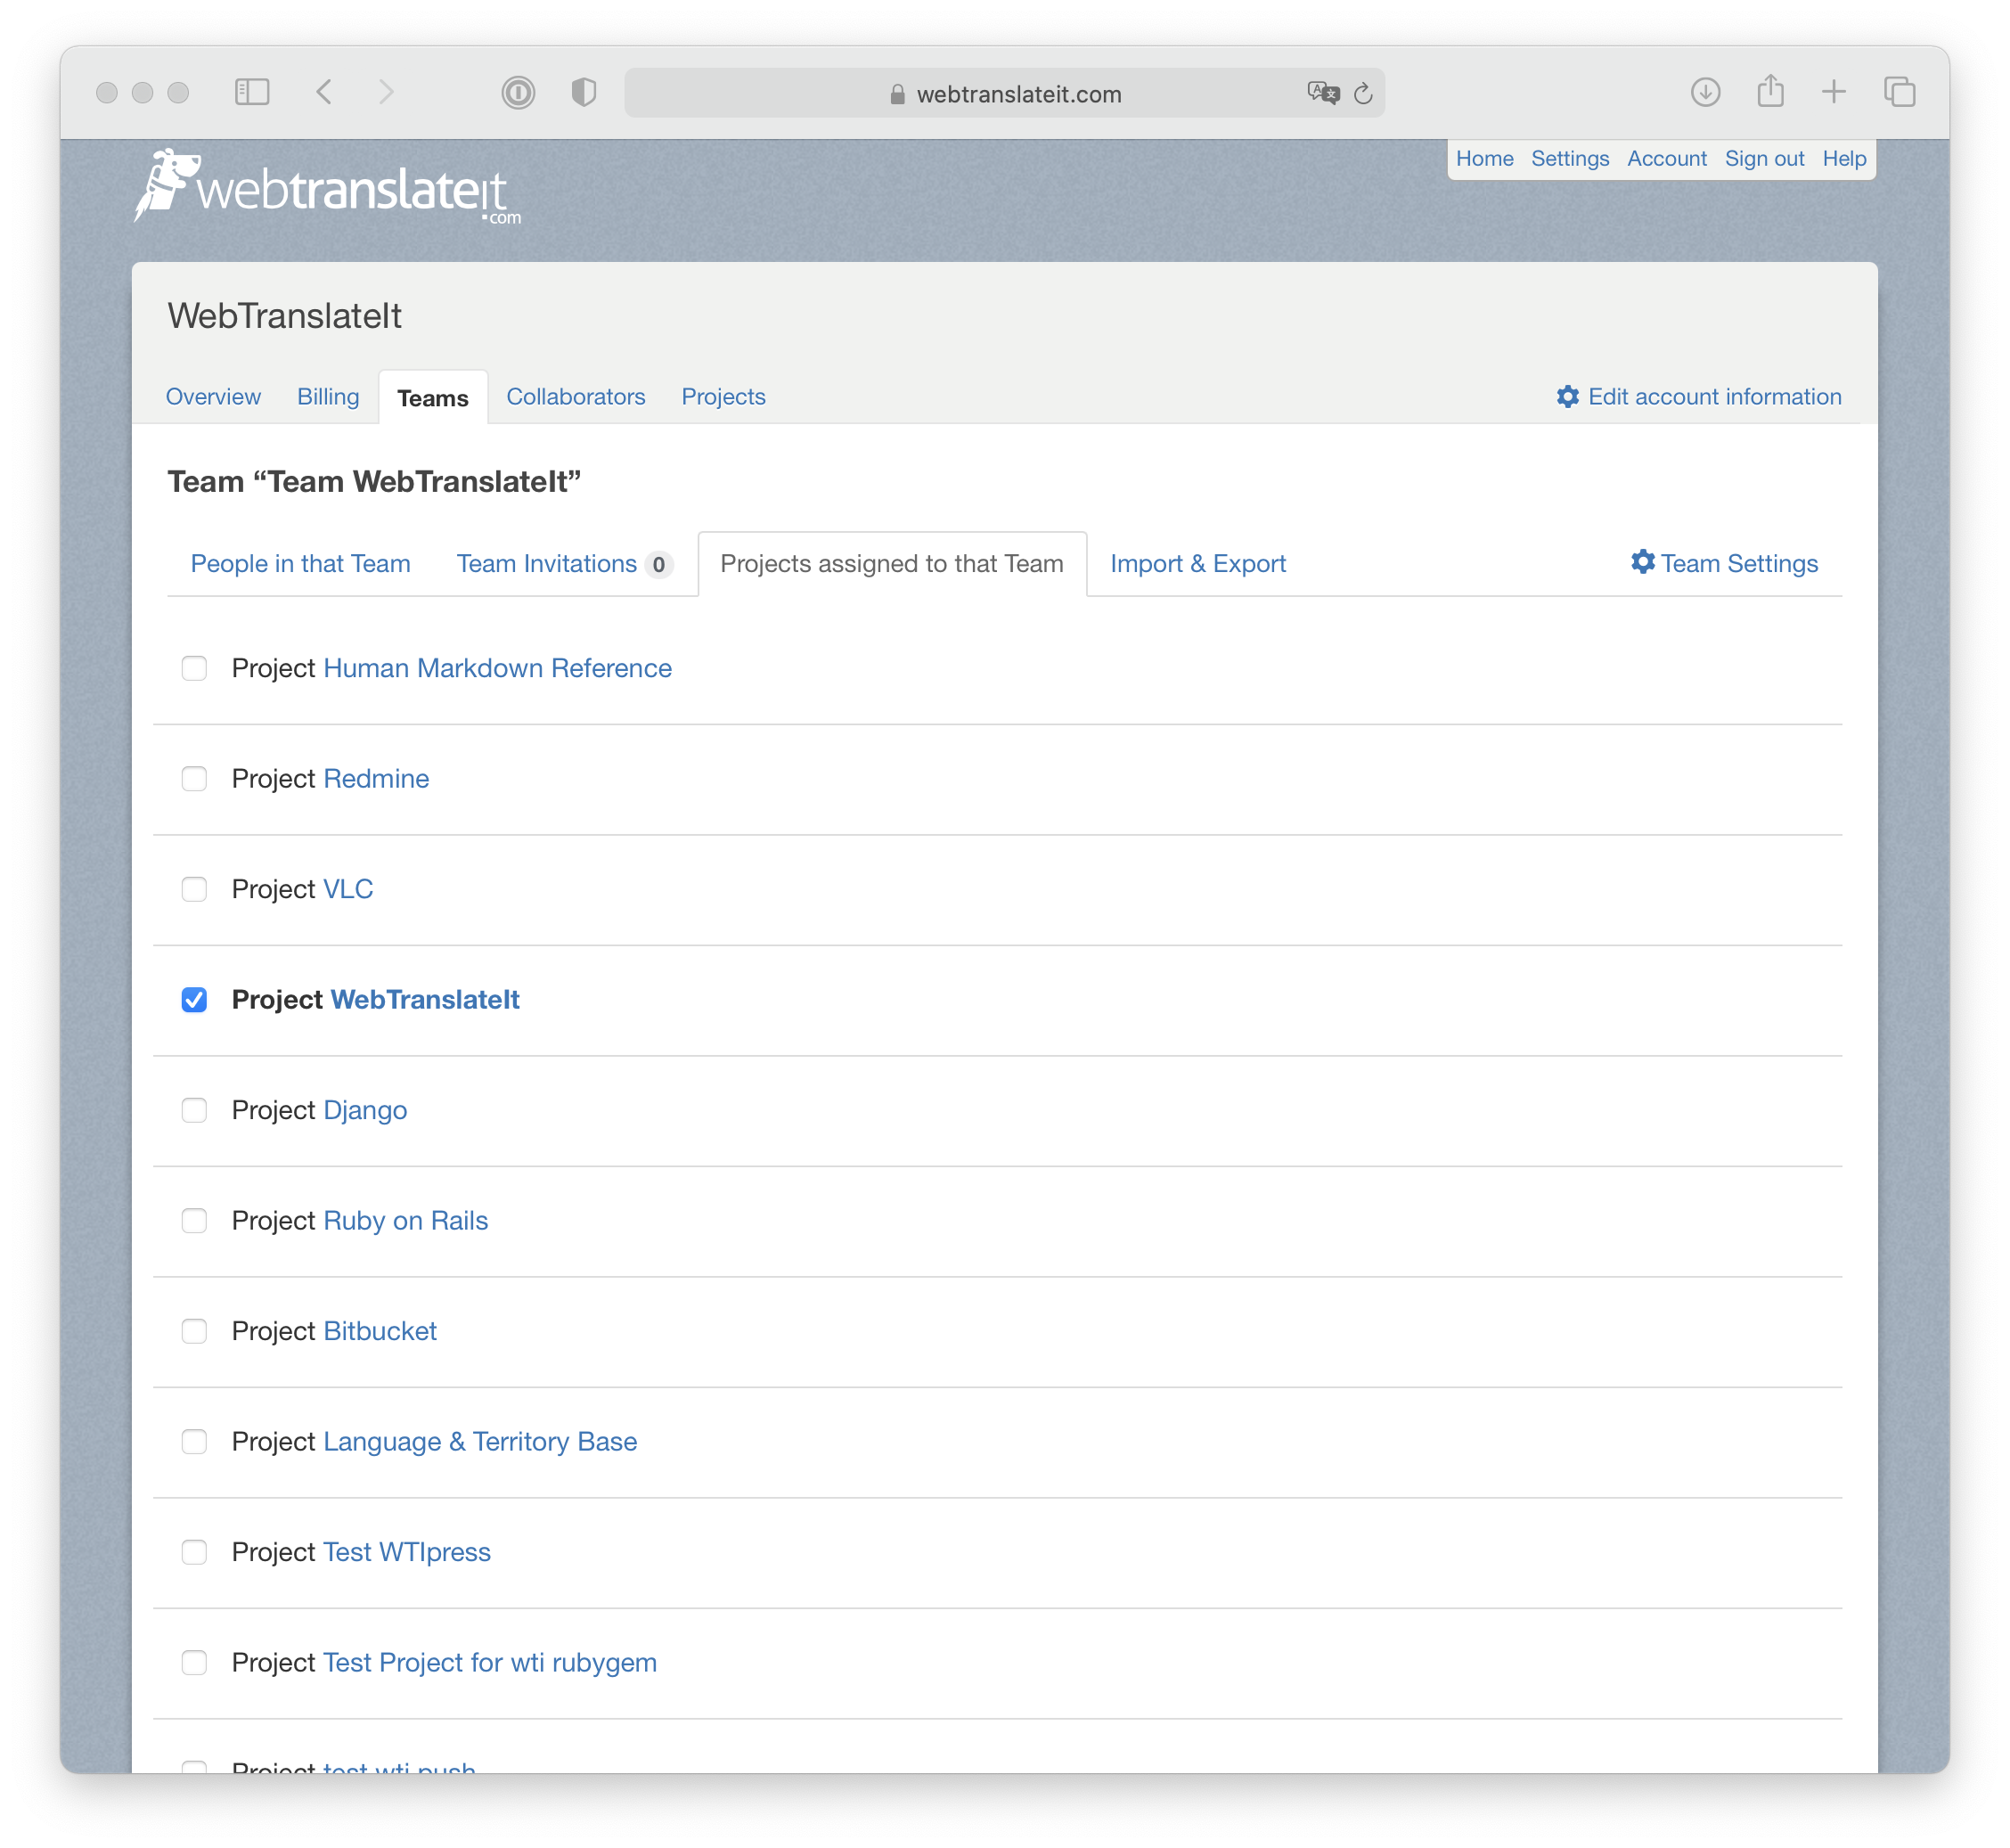Open People in that Team tab
2010x1848 pixels.
301,564
